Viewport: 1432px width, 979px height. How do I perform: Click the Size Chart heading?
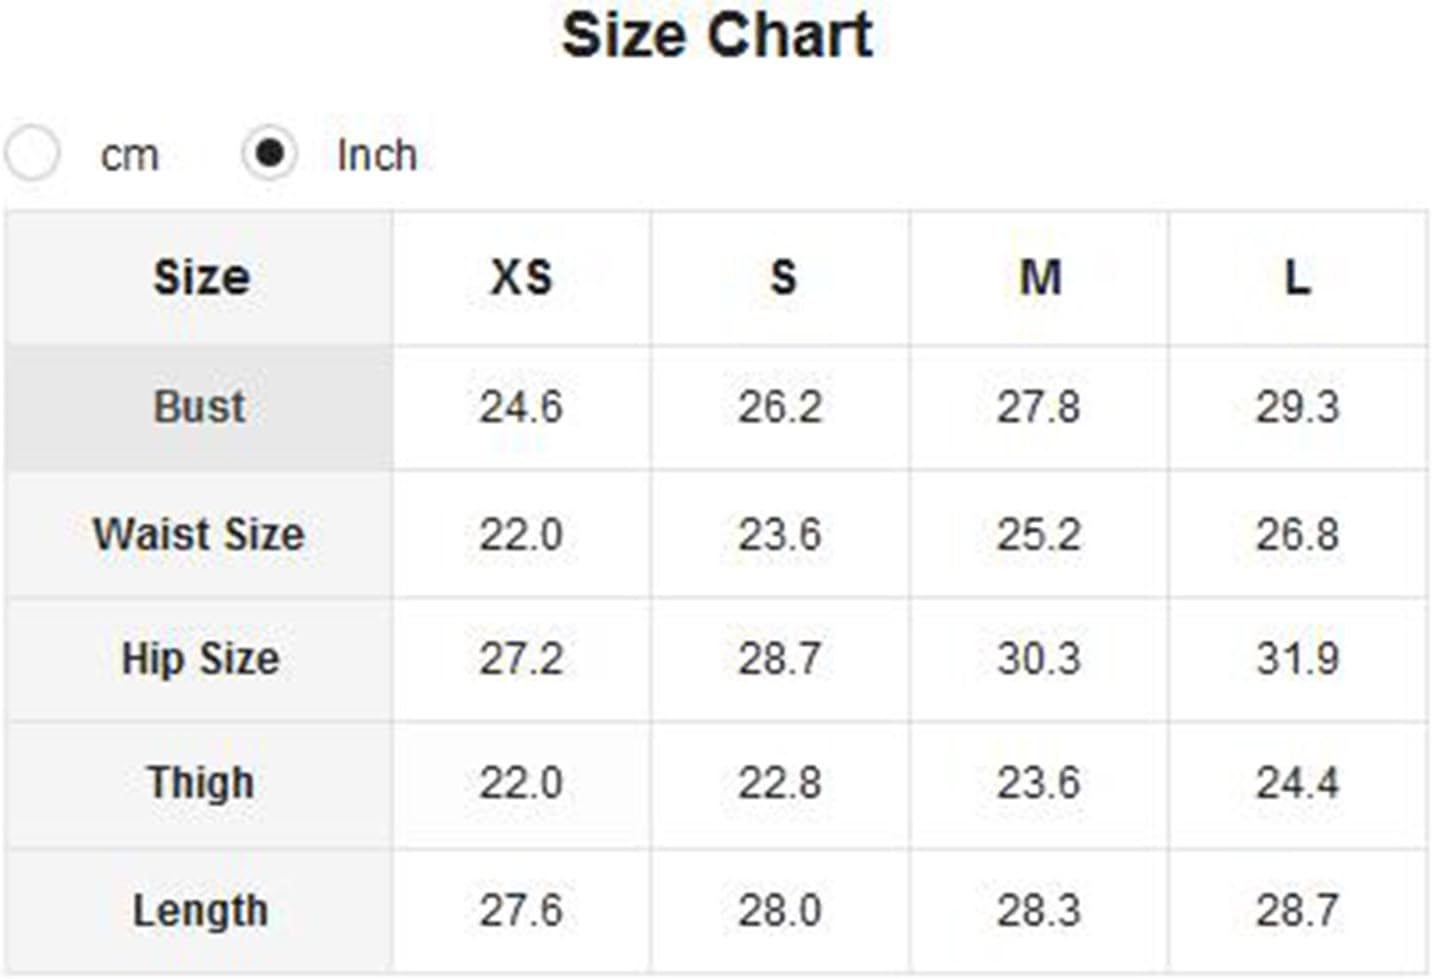point(717,36)
